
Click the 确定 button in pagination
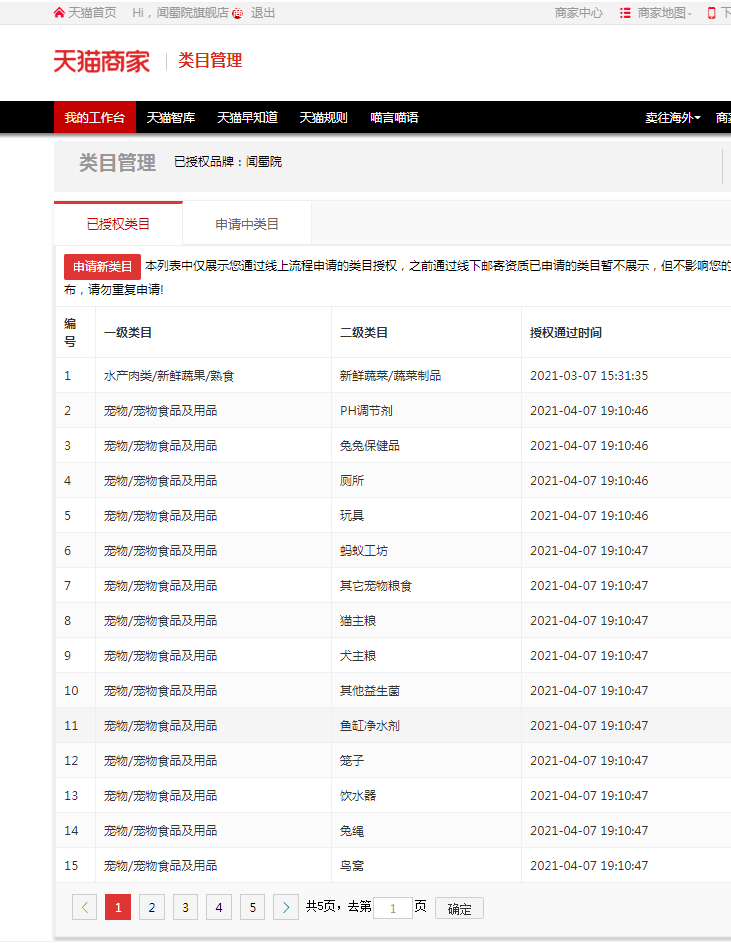(459, 908)
